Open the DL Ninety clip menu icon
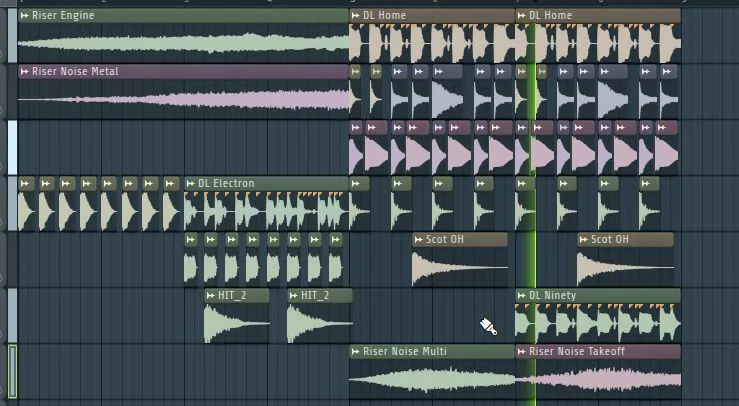 point(522,296)
